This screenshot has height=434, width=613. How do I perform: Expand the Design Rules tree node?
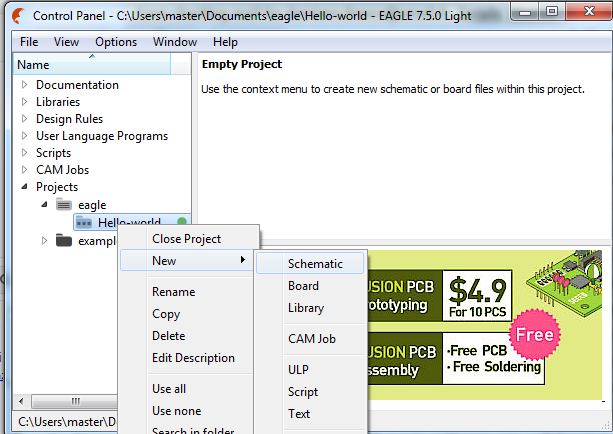[25, 118]
